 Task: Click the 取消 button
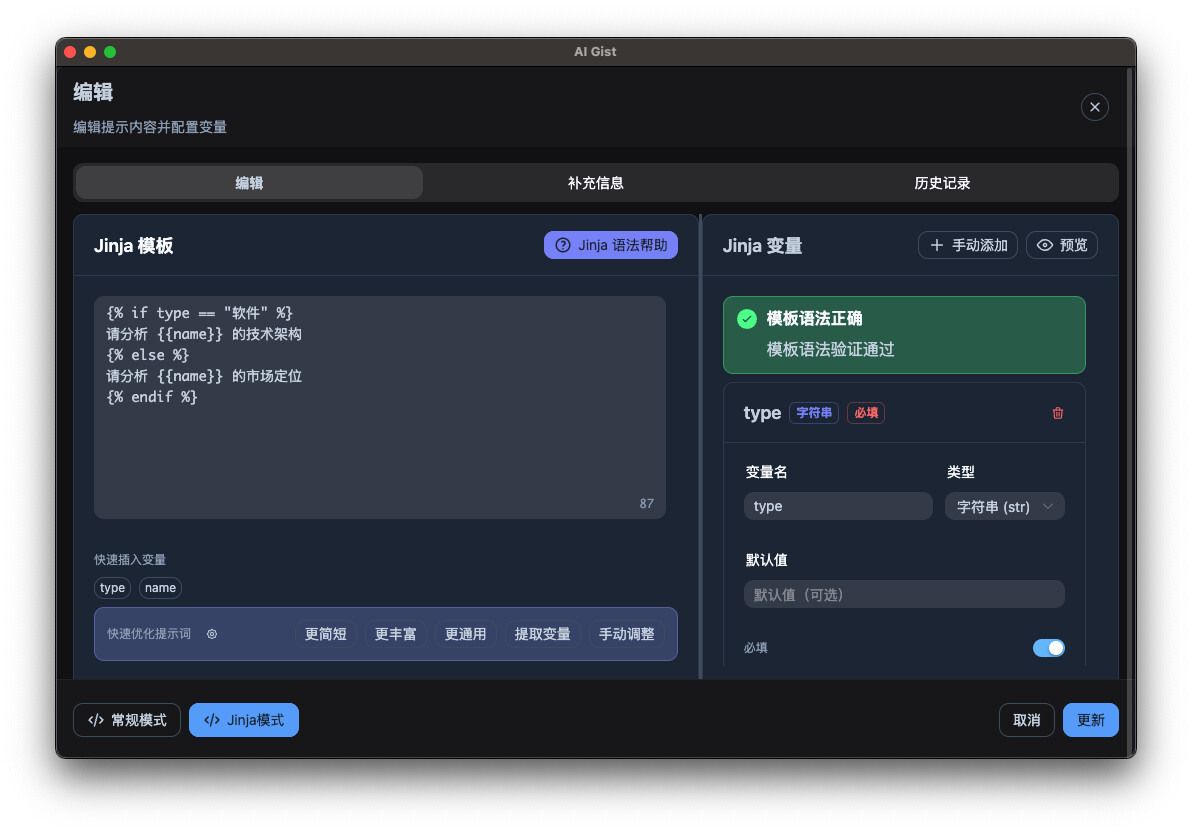[1026, 720]
